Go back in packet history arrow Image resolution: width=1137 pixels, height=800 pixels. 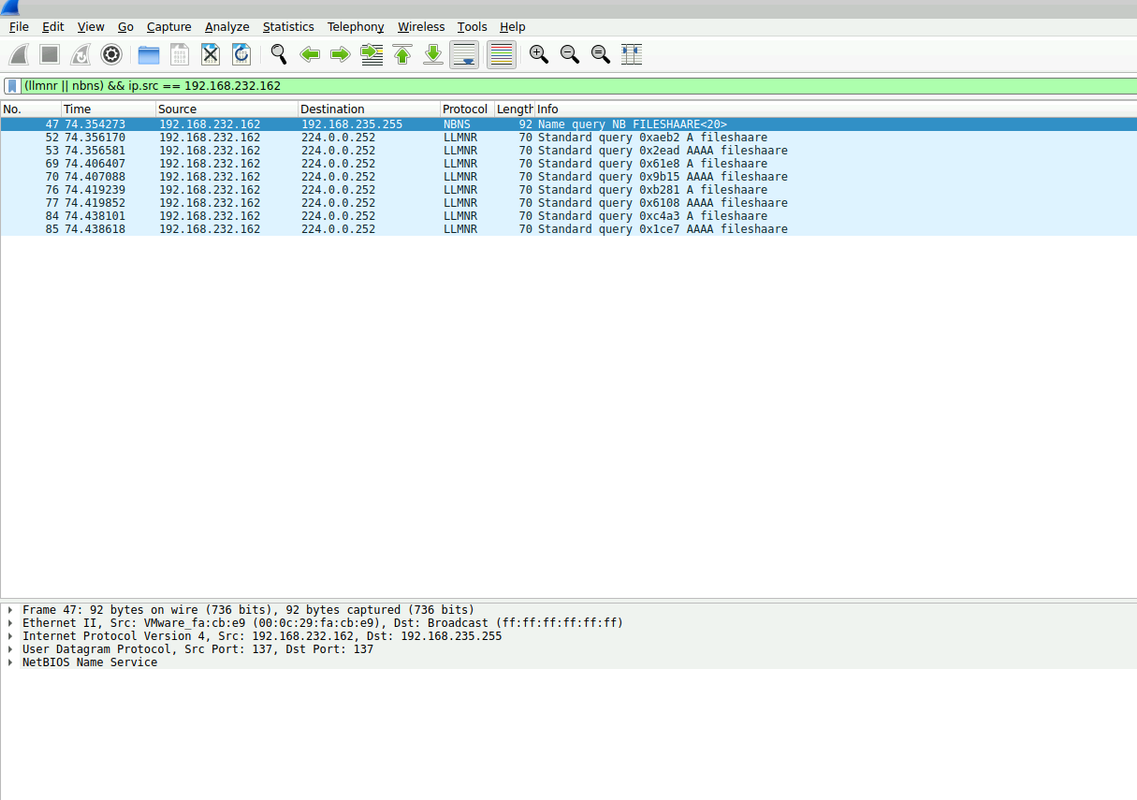click(310, 54)
